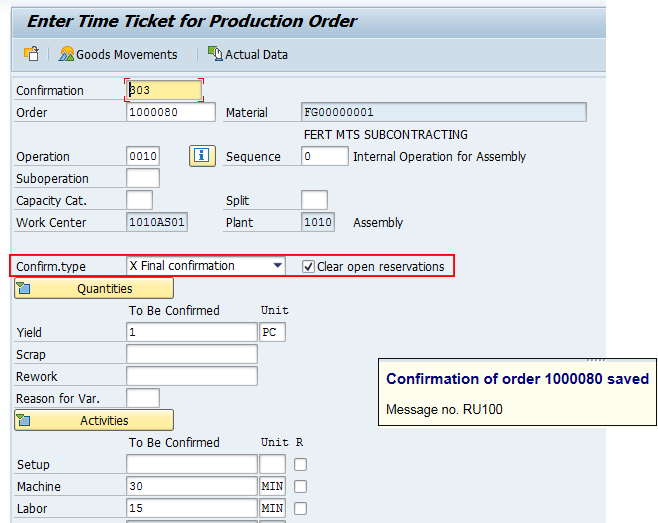This screenshot has width=658, height=523.
Task: Open Goods Movements from the toolbar
Action: 118,54
